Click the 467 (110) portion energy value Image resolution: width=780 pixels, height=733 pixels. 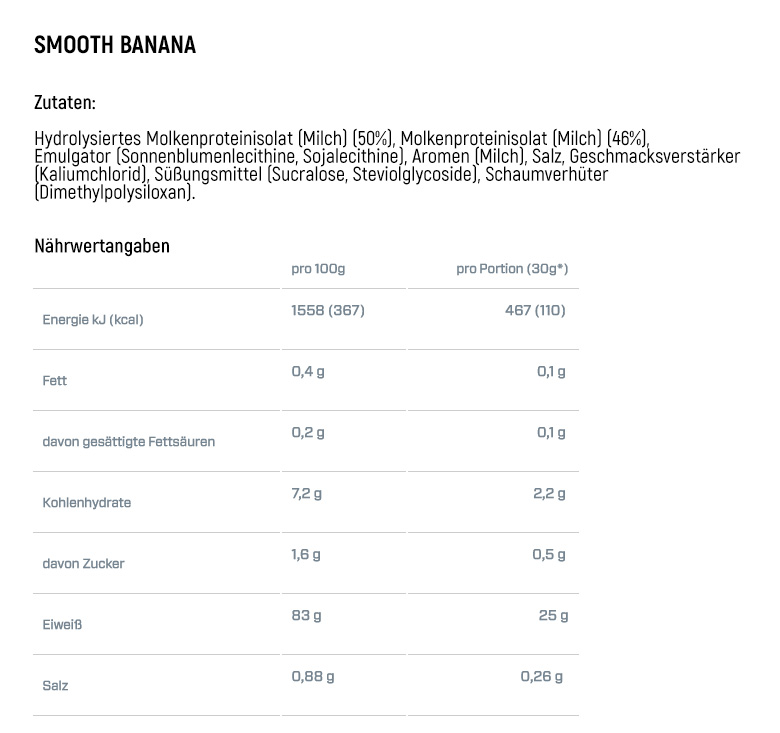535,310
